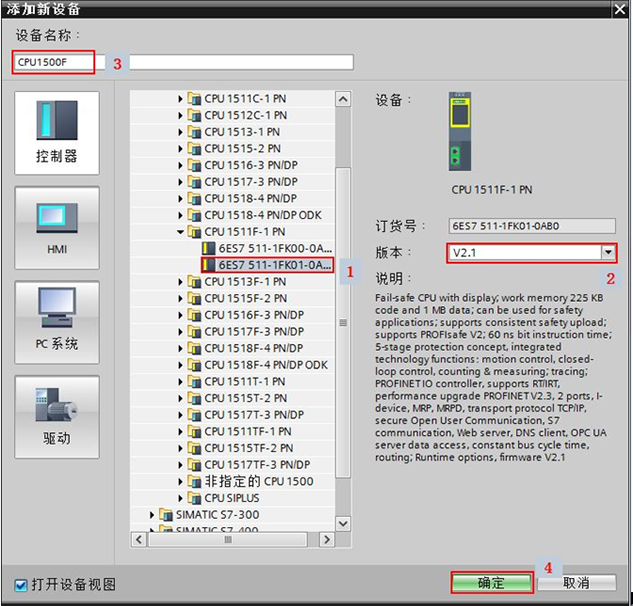The image size is (633, 606).
Task: Click the CPU SIPLUS folder icon
Action: tap(194, 498)
